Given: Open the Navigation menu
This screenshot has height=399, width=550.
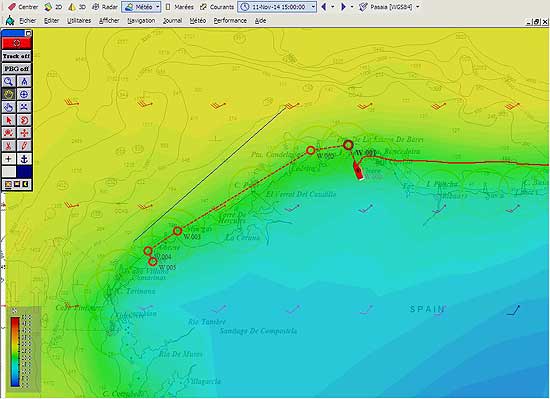Looking at the screenshot, I should (x=141, y=21).
